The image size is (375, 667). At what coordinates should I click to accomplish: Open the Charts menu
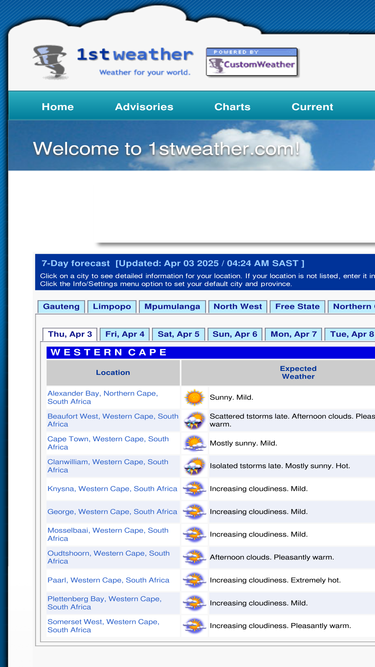coord(232,107)
